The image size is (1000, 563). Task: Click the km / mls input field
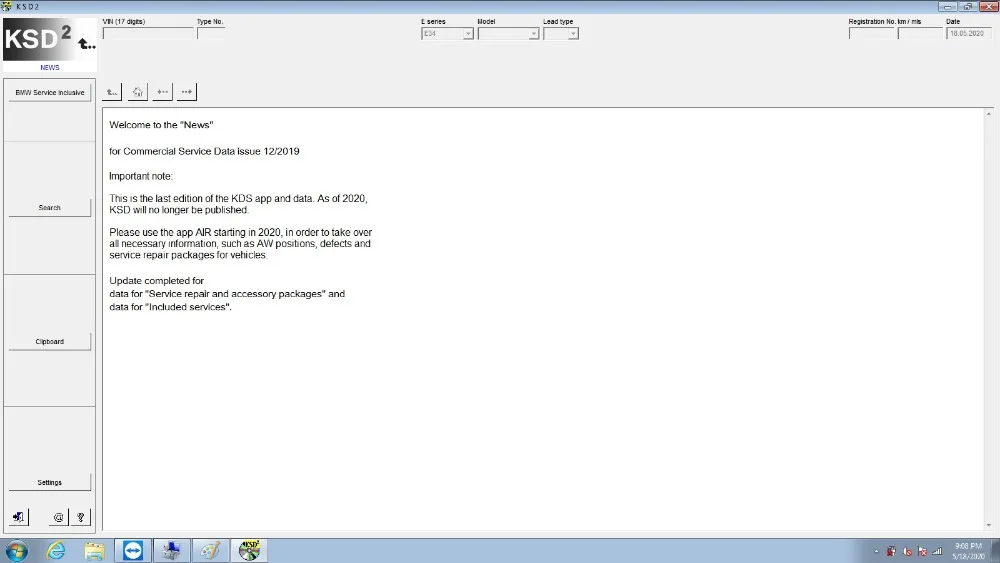pyautogui.click(x=920, y=34)
